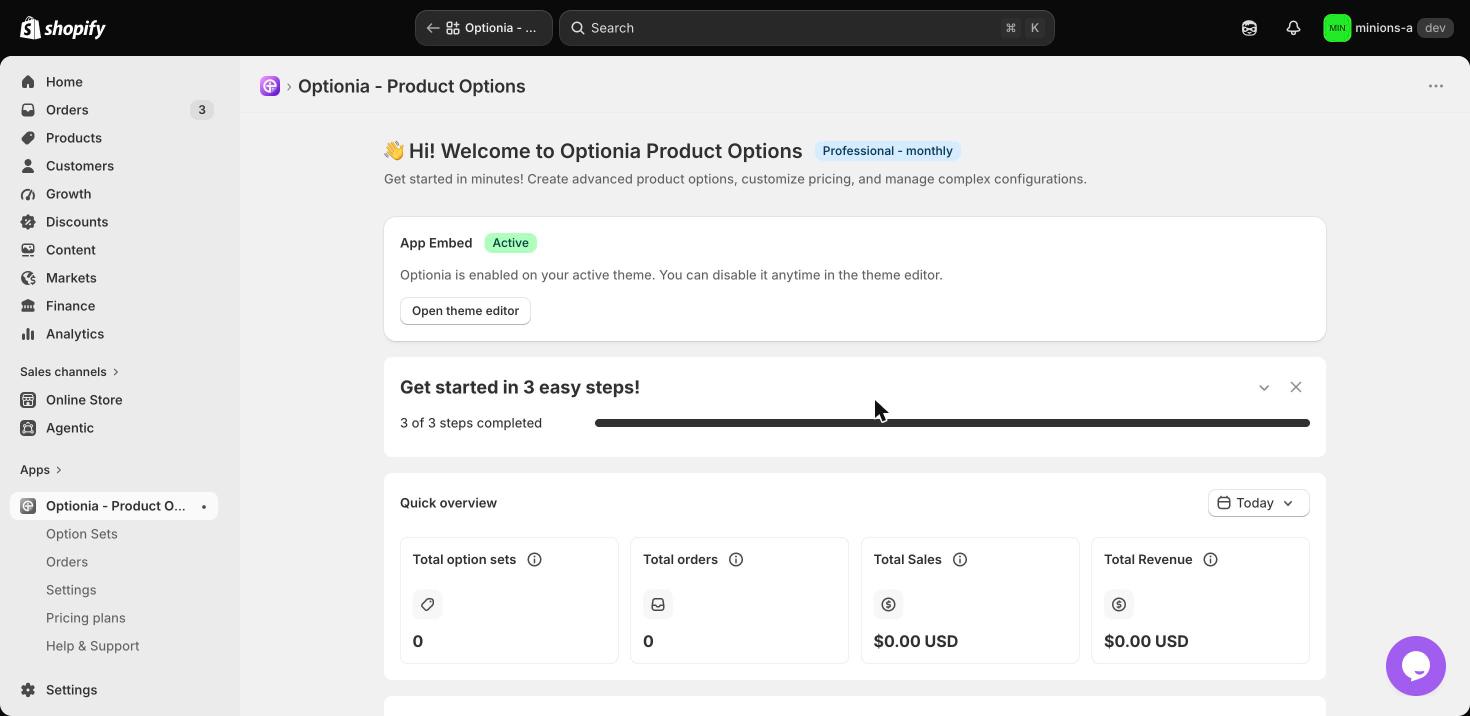The width and height of the screenshot is (1470, 716).
Task: Click the Orders icon in main sidebar
Action: (x=28, y=110)
